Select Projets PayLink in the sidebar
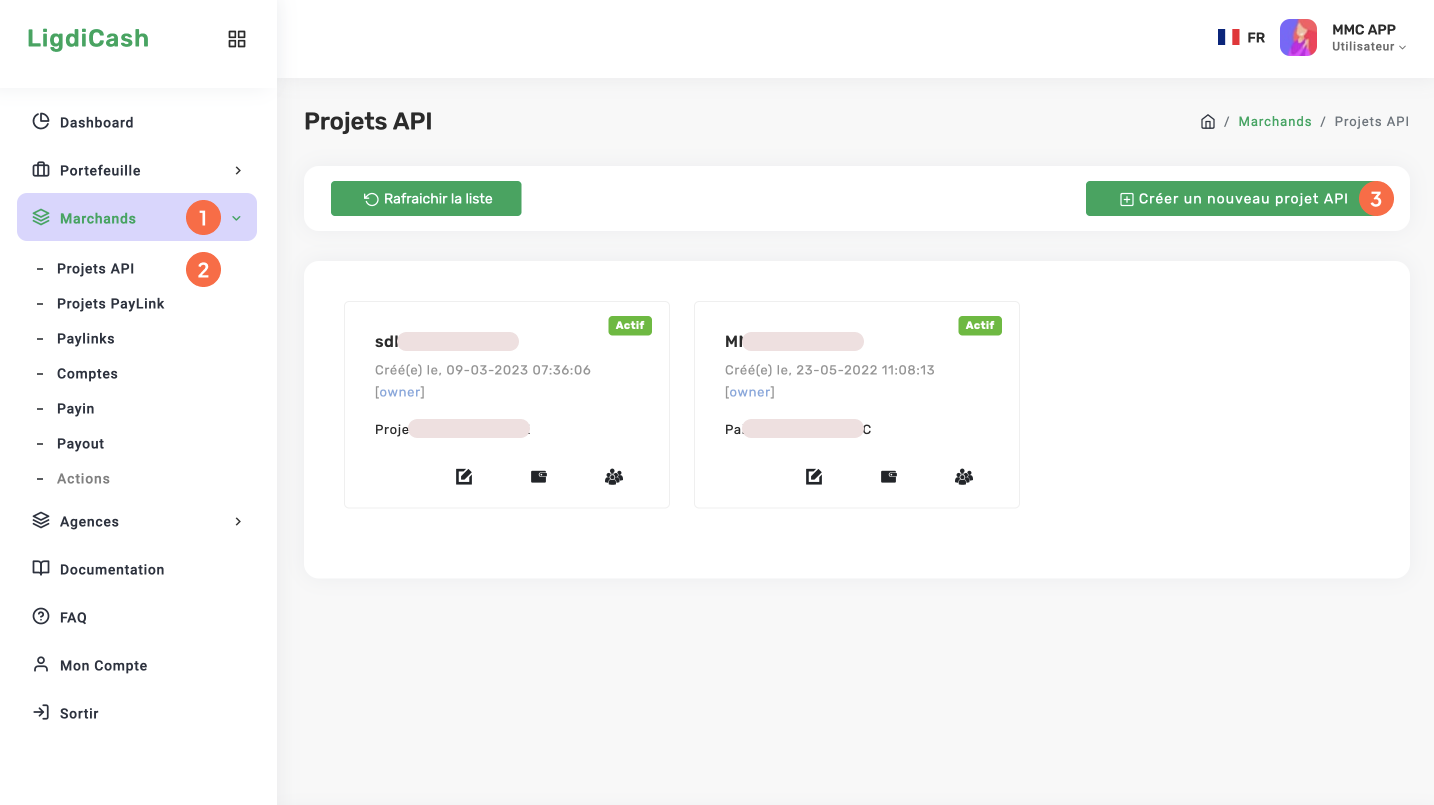Viewport: 1434px width, 805px height. click(110, 303)
